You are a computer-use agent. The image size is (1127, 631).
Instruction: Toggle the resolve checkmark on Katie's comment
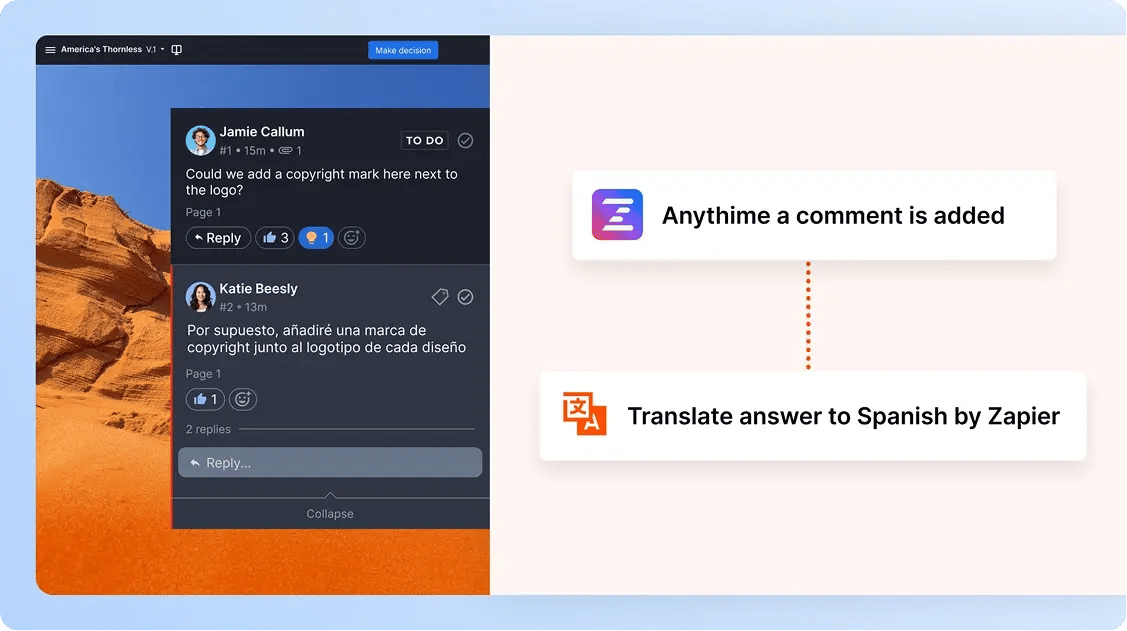(x=465, y=296)
